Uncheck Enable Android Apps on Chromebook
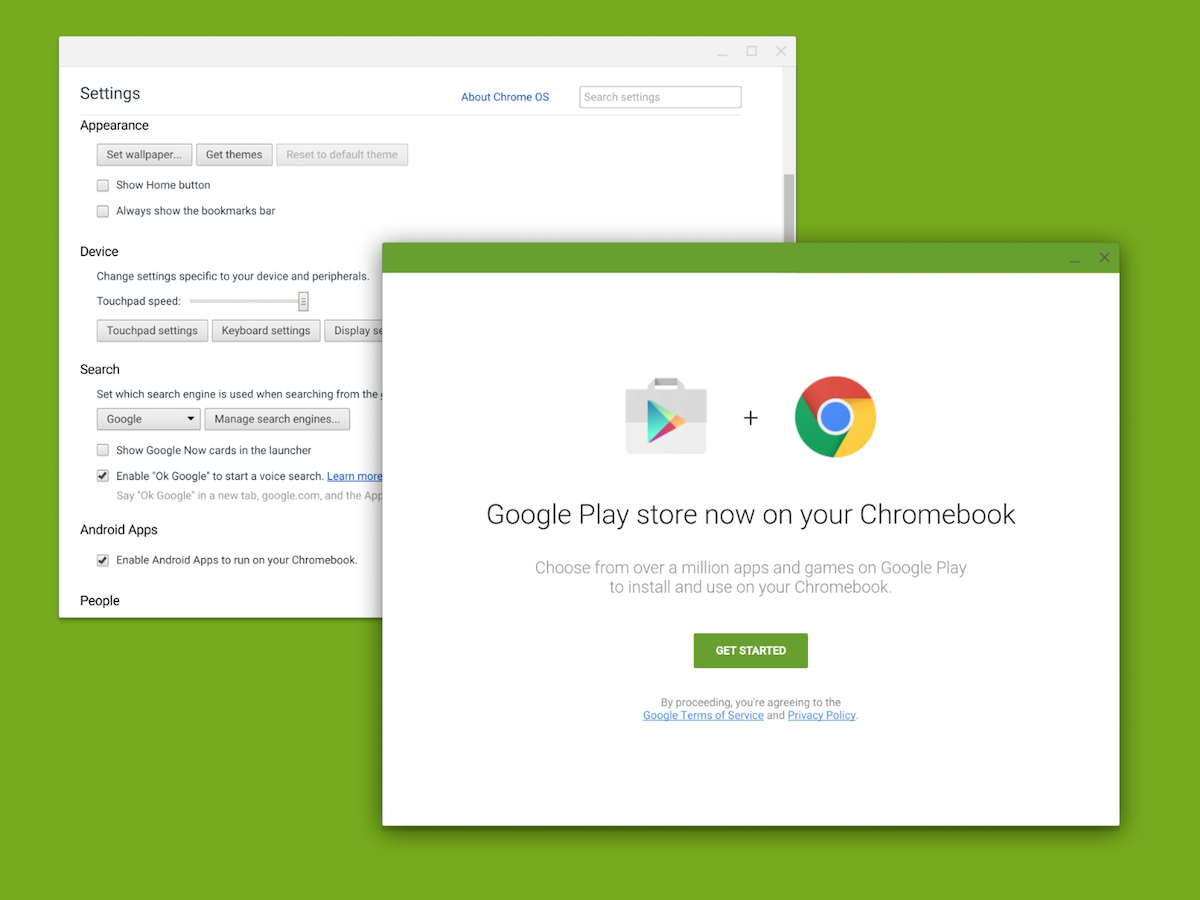This screenshot has height=900, width=1200. [x=102, y=560]
